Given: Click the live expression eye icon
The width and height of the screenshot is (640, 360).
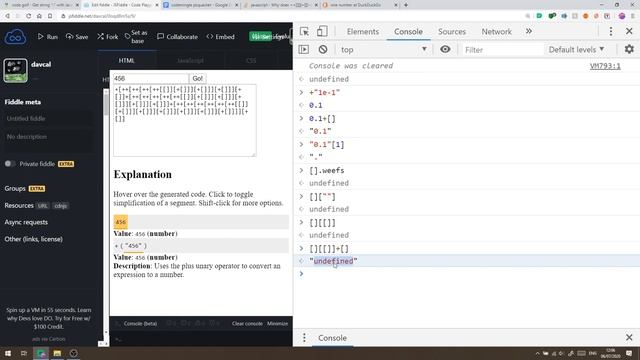Looking at the screenshot, I should point(445,49).
